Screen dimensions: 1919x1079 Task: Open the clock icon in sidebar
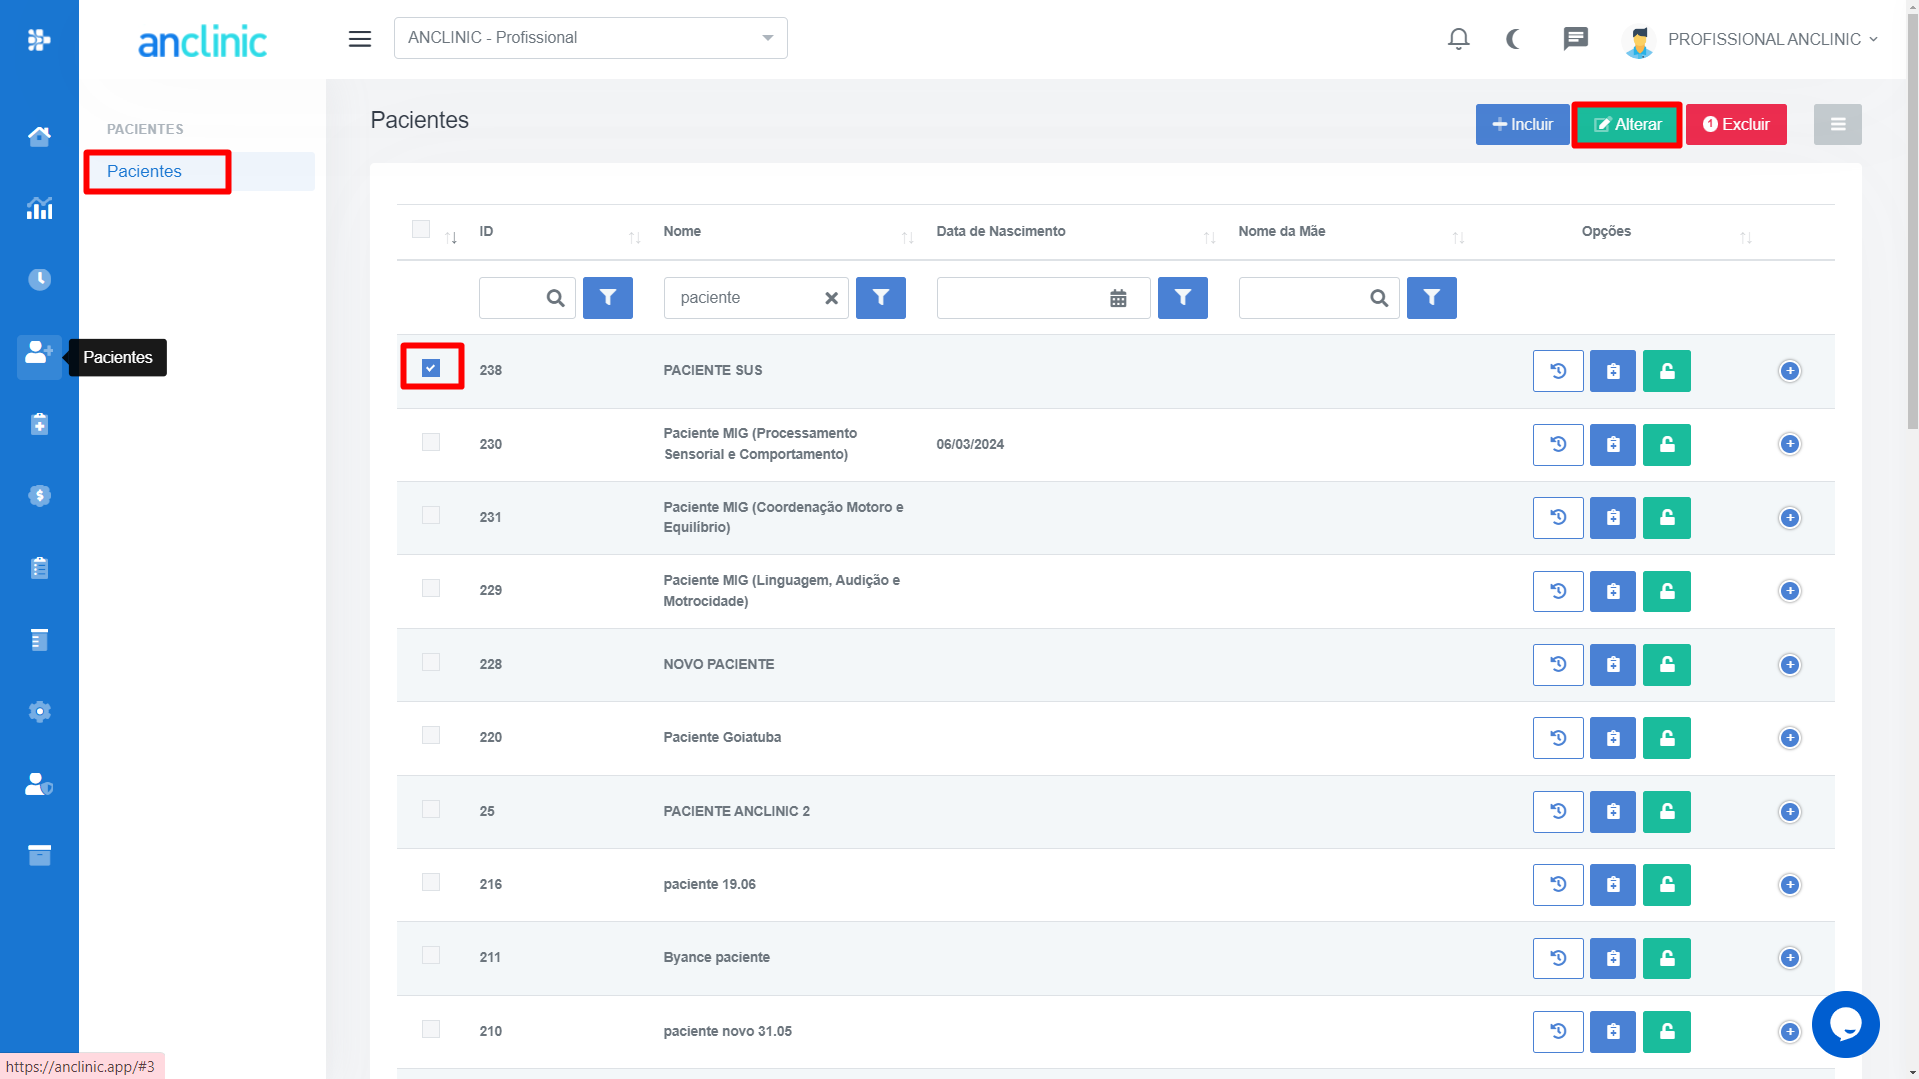(39, 280)
